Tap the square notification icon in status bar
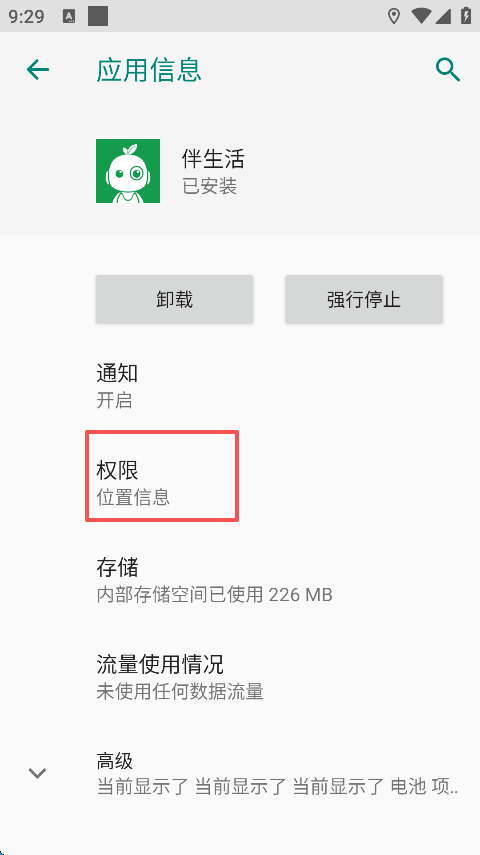The width and height of the screenshot is (480, 855). (x=98, y=16)
